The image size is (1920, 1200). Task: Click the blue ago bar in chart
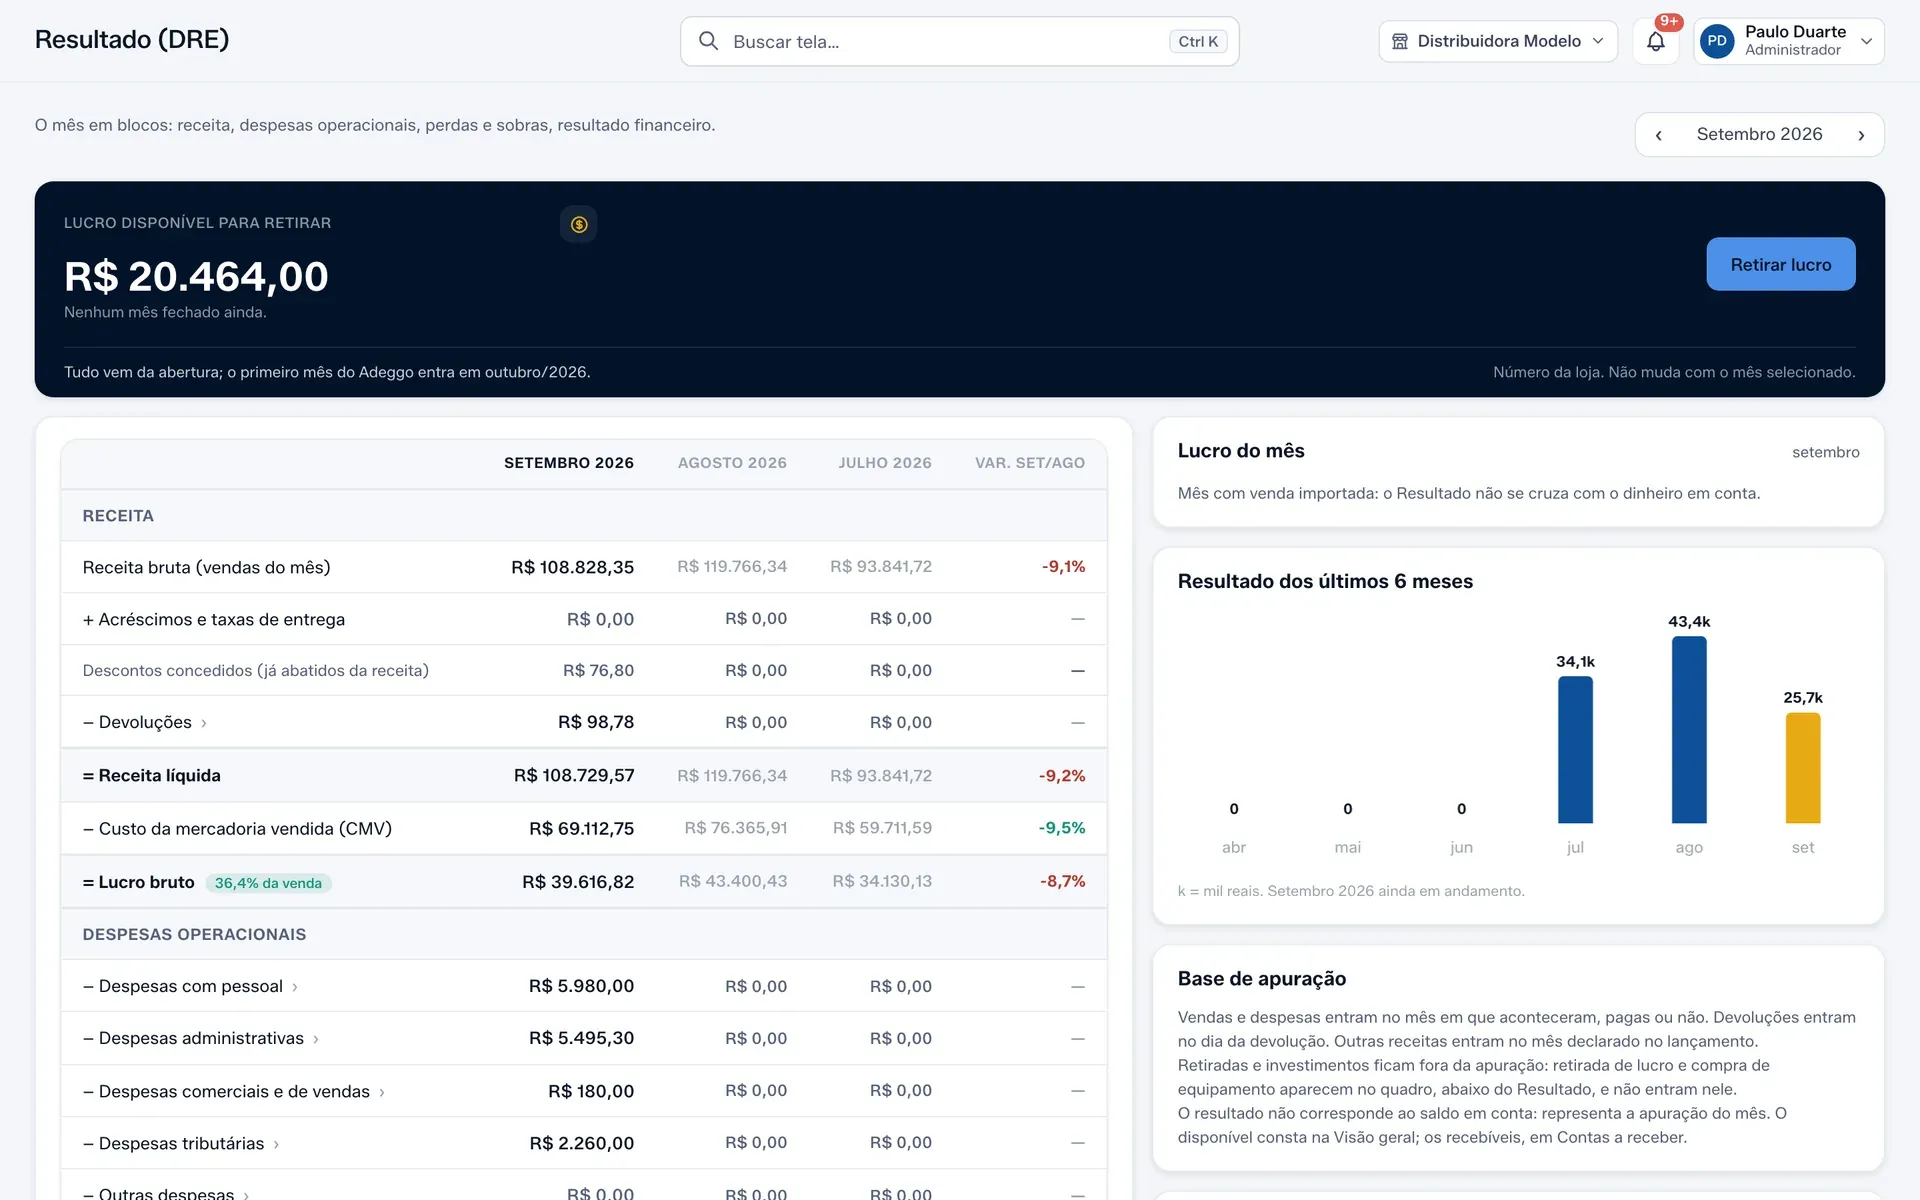click(x=1689, y=729)
